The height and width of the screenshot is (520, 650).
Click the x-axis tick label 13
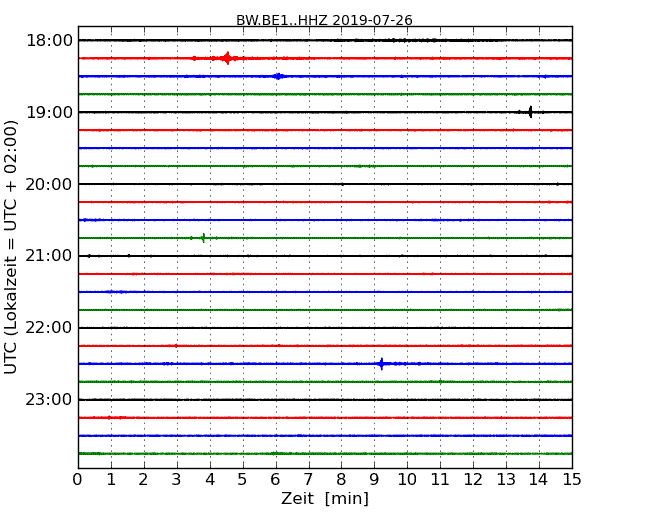point(506,480)
